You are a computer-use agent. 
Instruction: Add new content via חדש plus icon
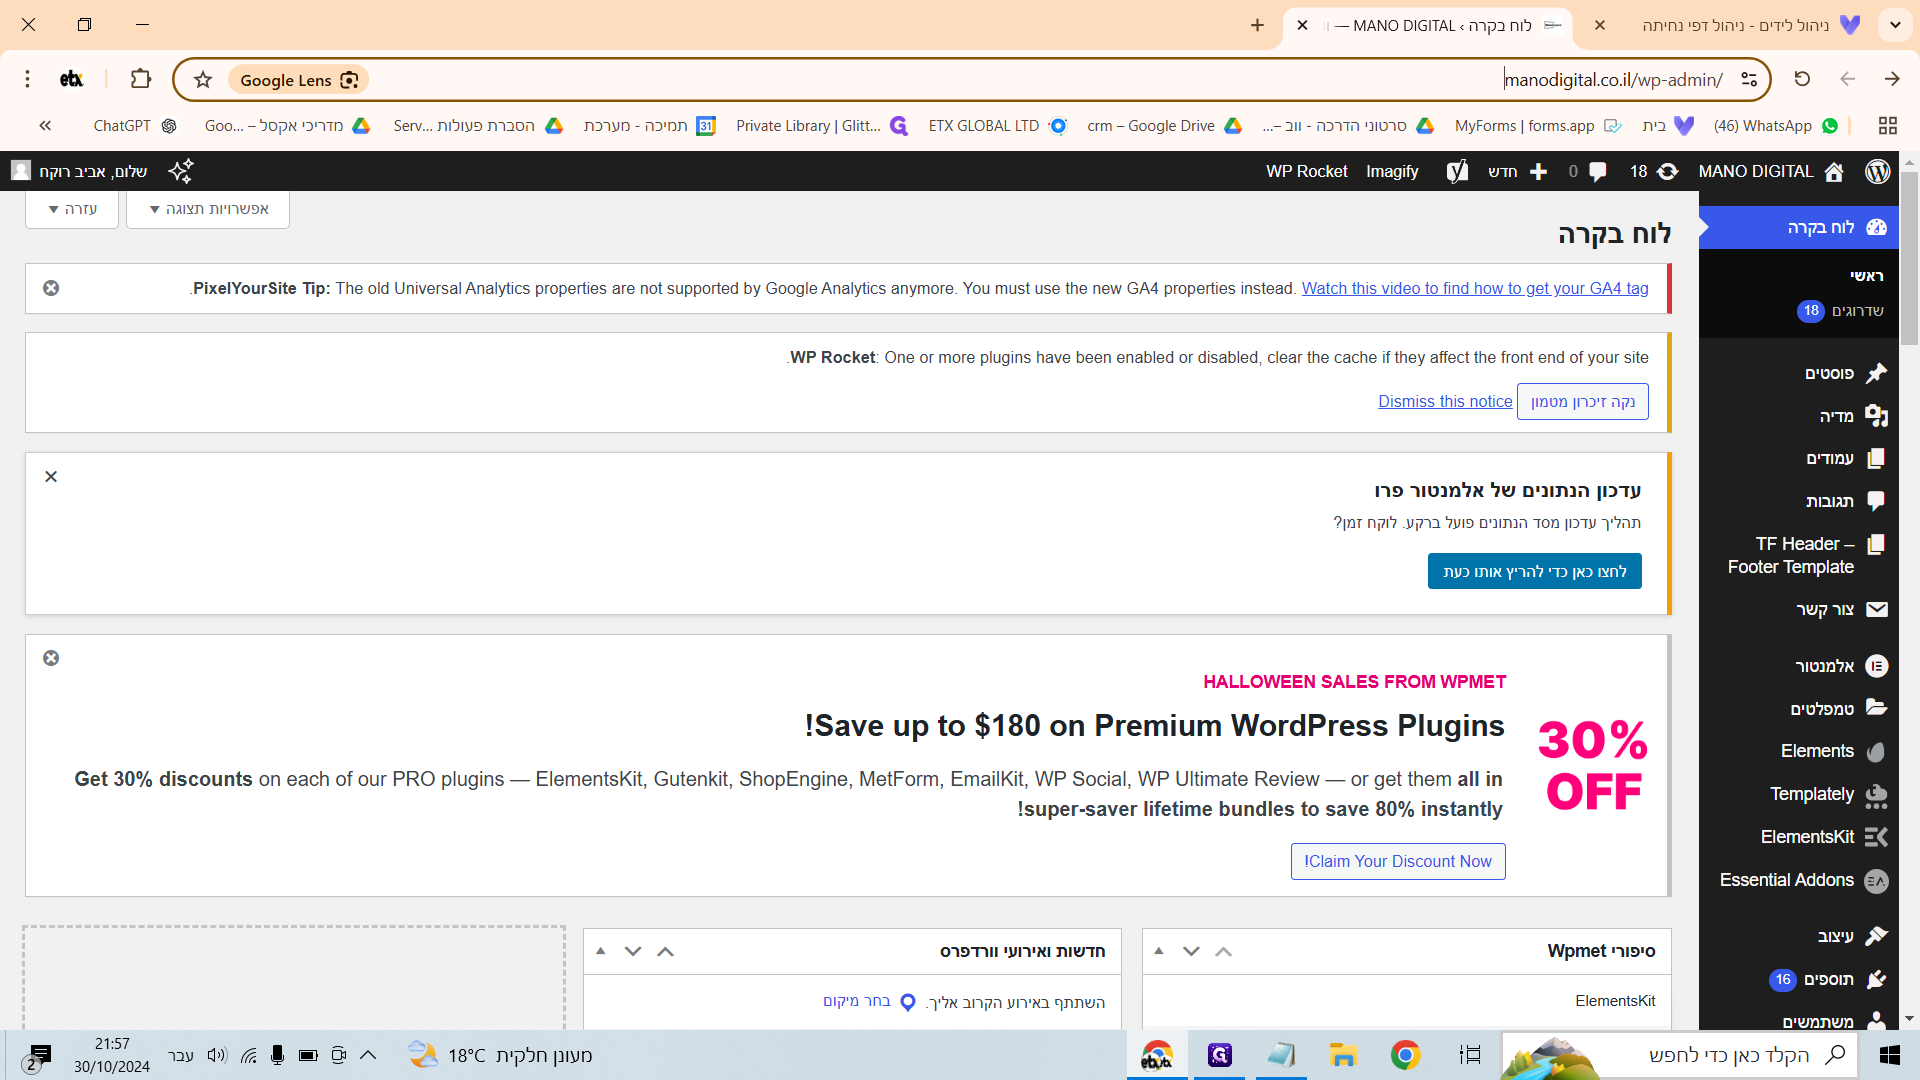[x=1518, y=171]
